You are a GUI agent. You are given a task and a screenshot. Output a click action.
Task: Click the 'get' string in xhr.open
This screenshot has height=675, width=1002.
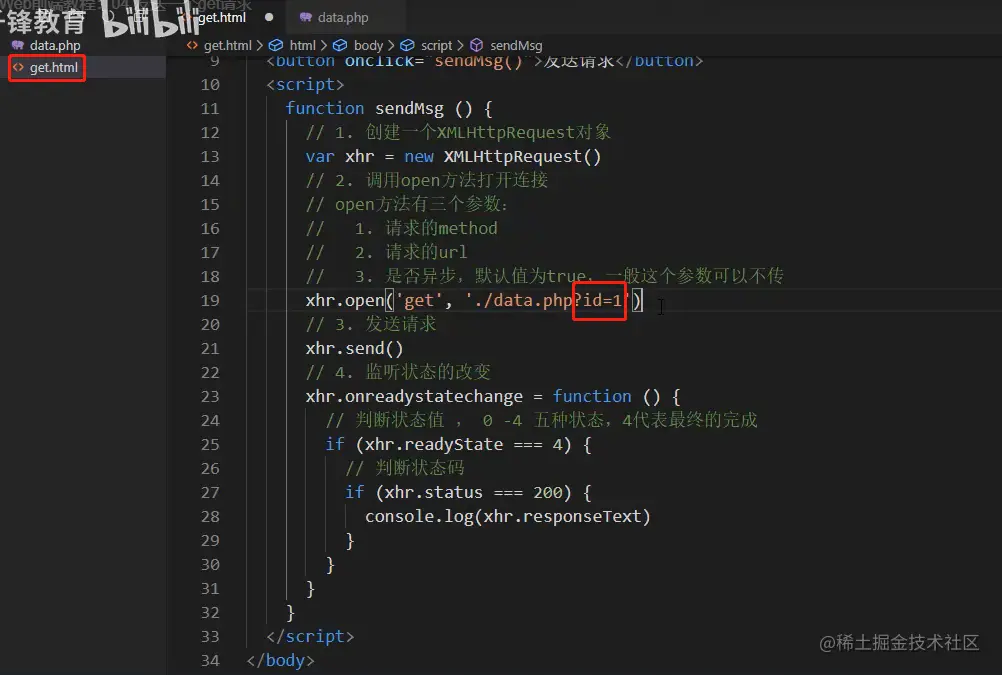419,300
